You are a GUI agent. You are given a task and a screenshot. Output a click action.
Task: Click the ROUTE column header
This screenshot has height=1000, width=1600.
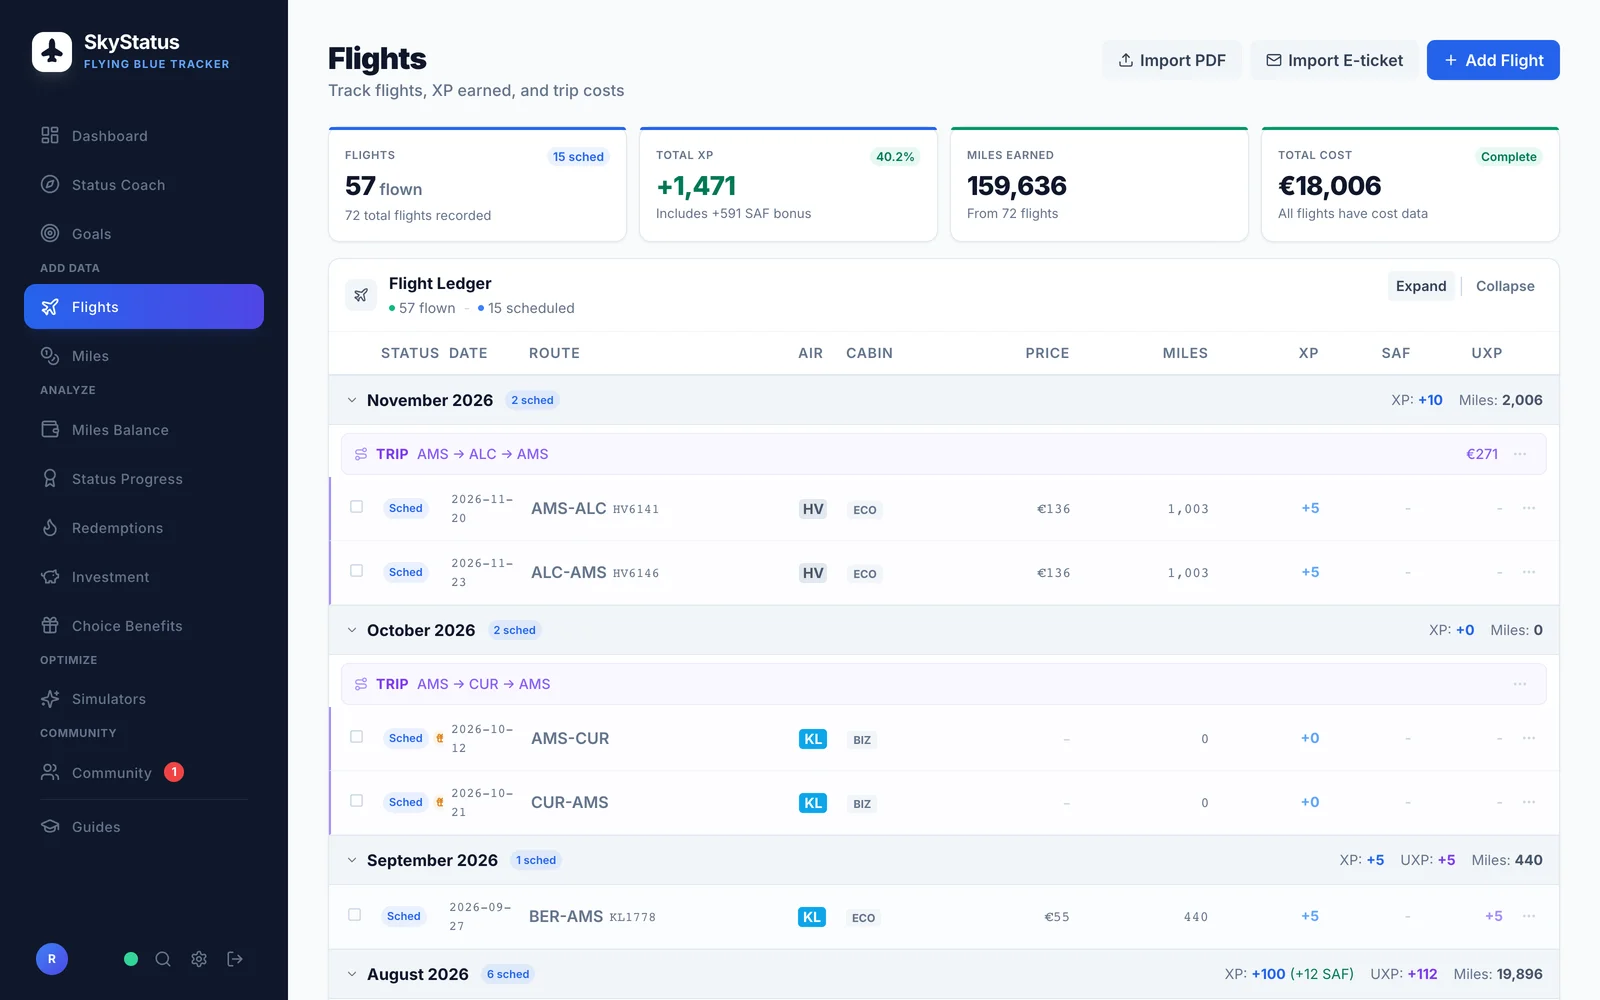point(554,353)
